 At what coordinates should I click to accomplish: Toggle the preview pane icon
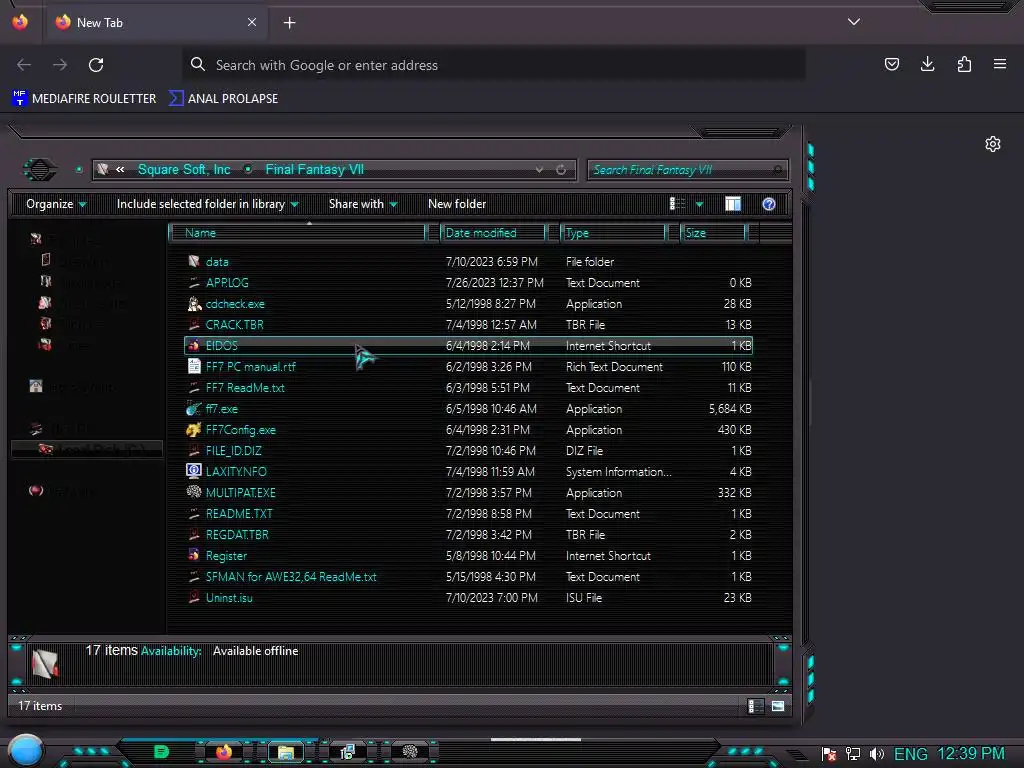(x=733, y=204)
